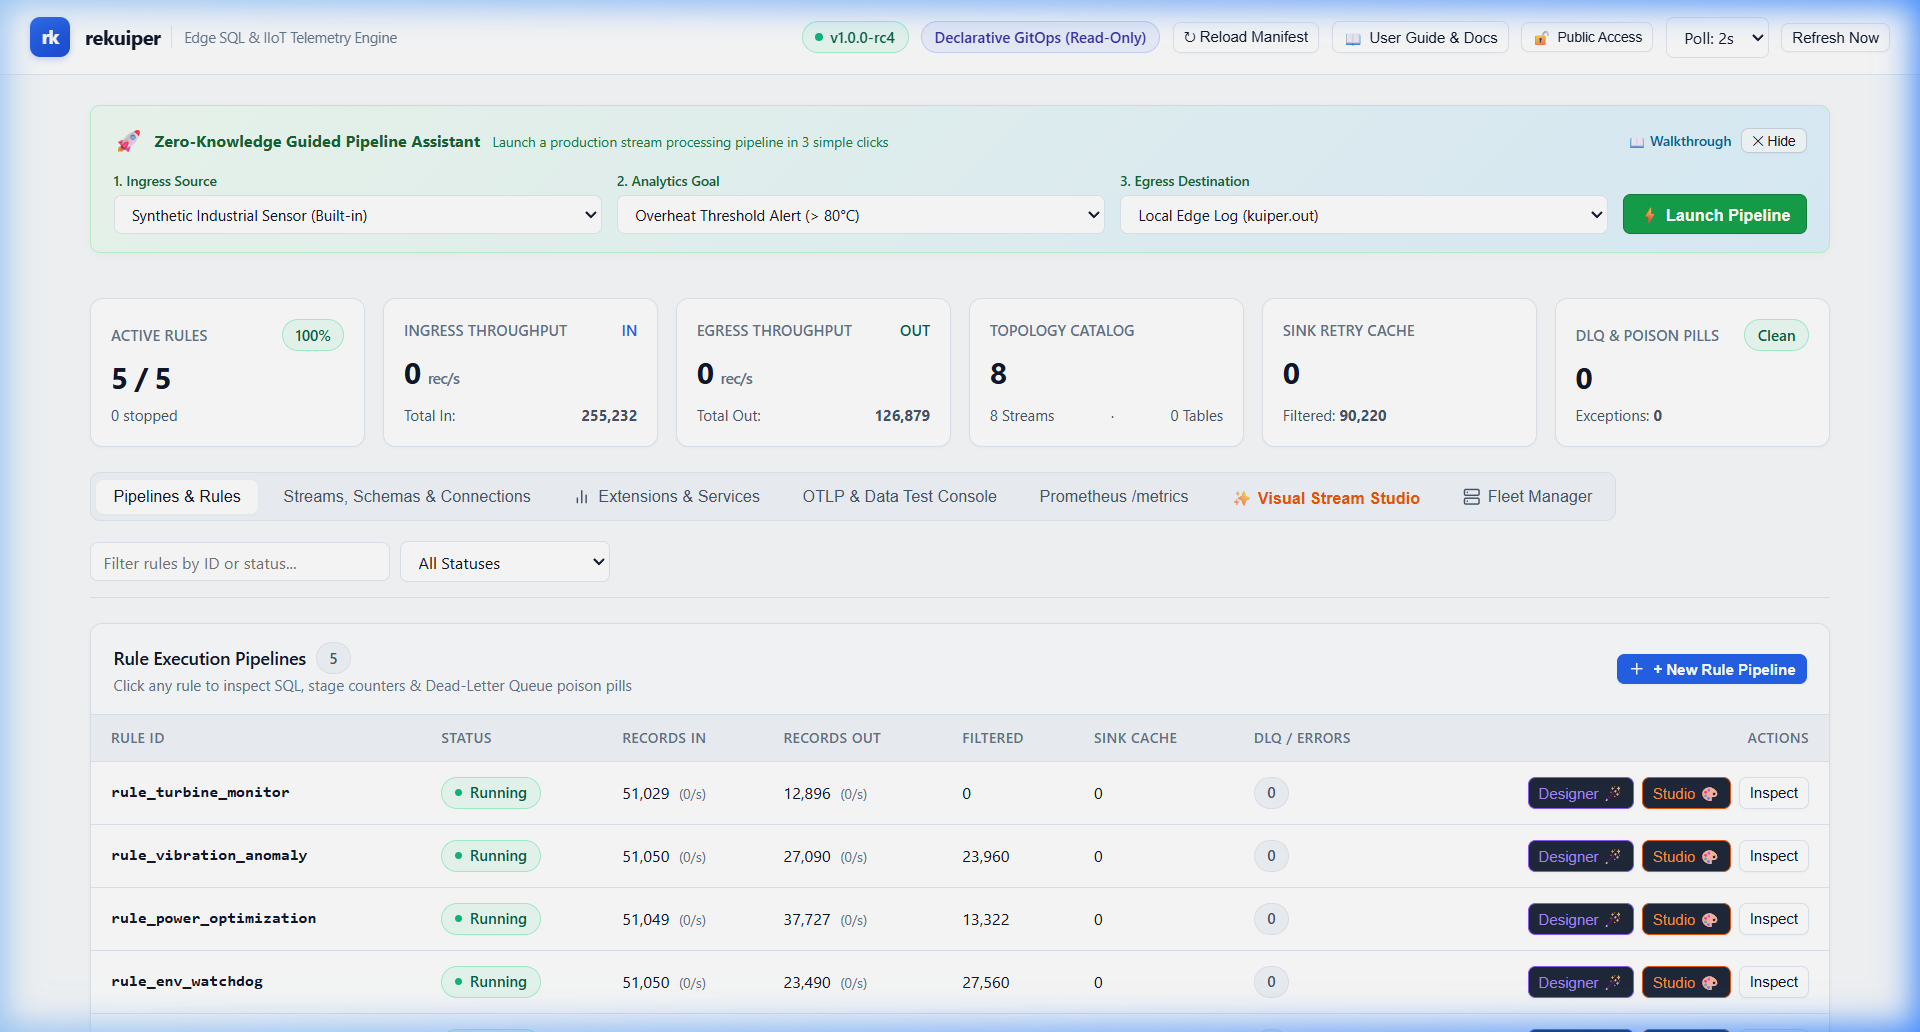Open Studio for rule_turbine_monitor
Viewport: 1920px width, 1032px height.
(1685, 793)
